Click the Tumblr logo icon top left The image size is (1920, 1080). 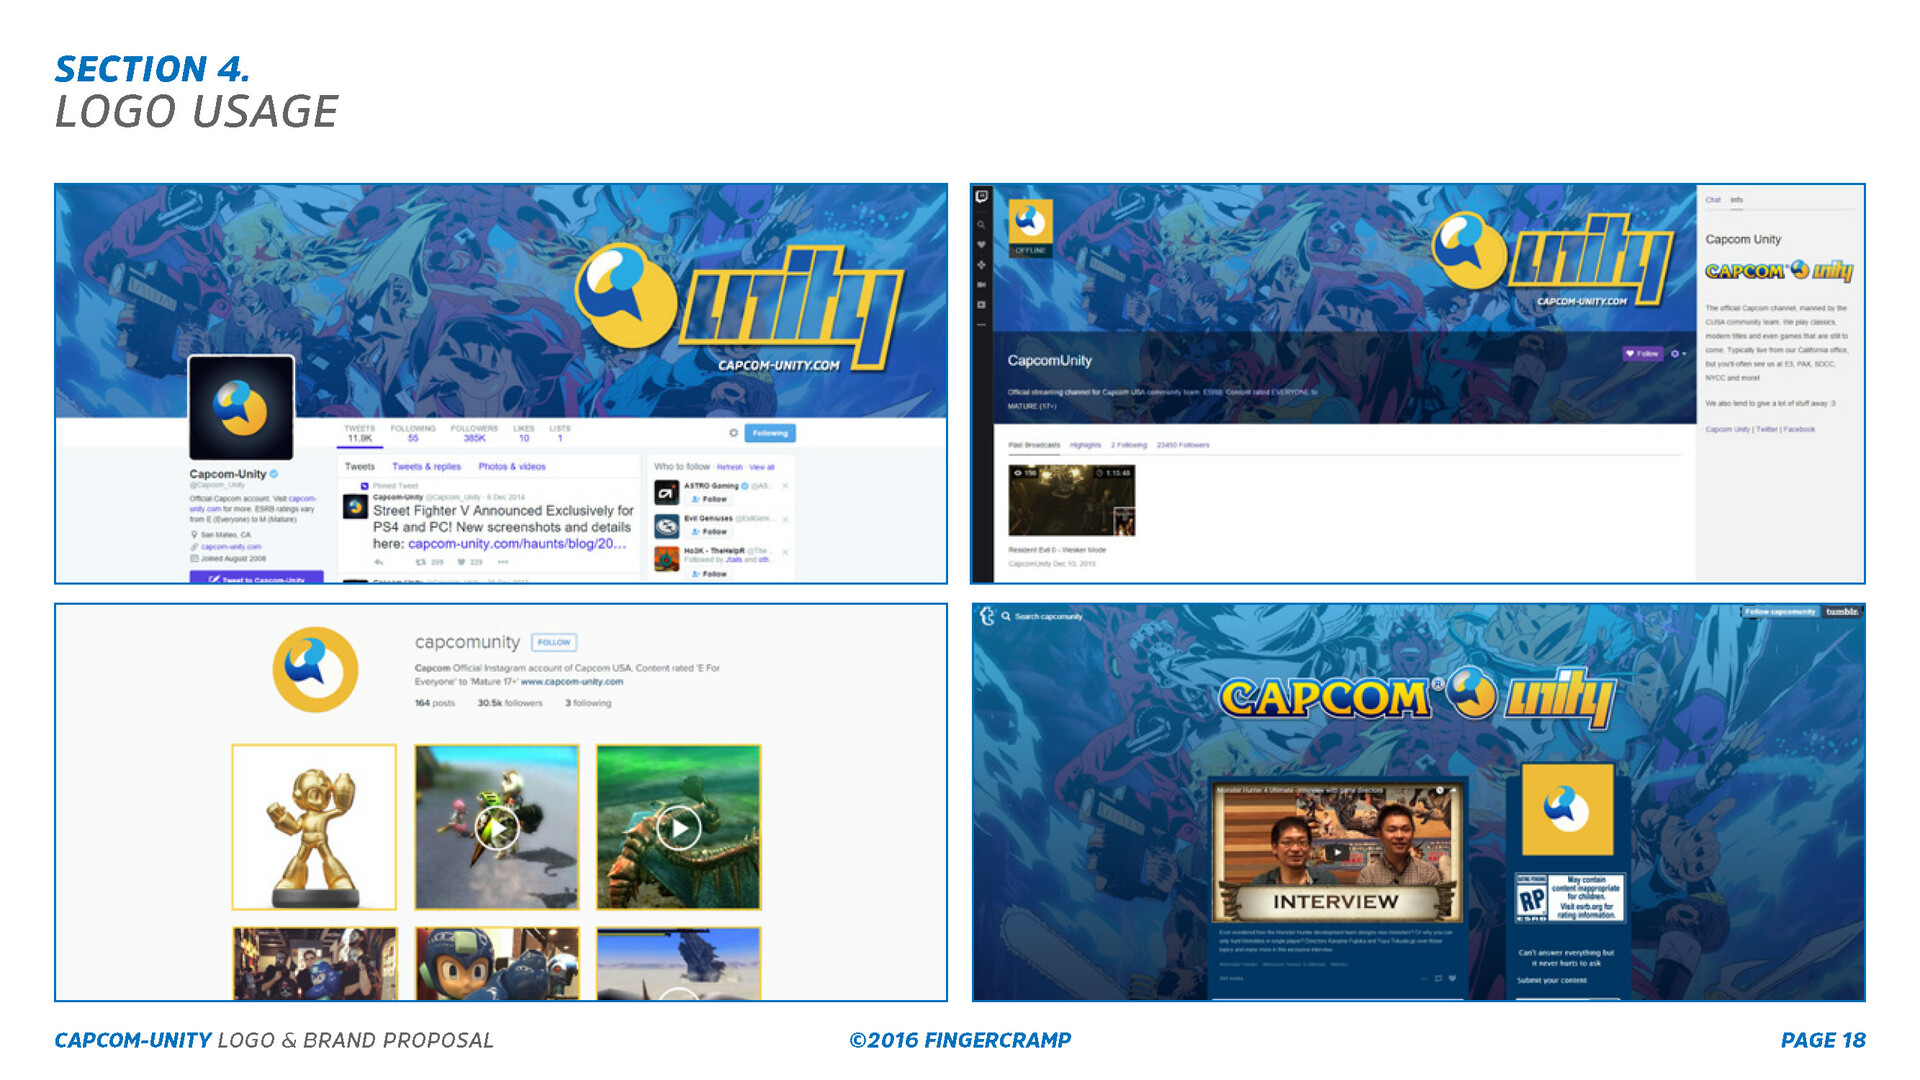tap(987, 616)
